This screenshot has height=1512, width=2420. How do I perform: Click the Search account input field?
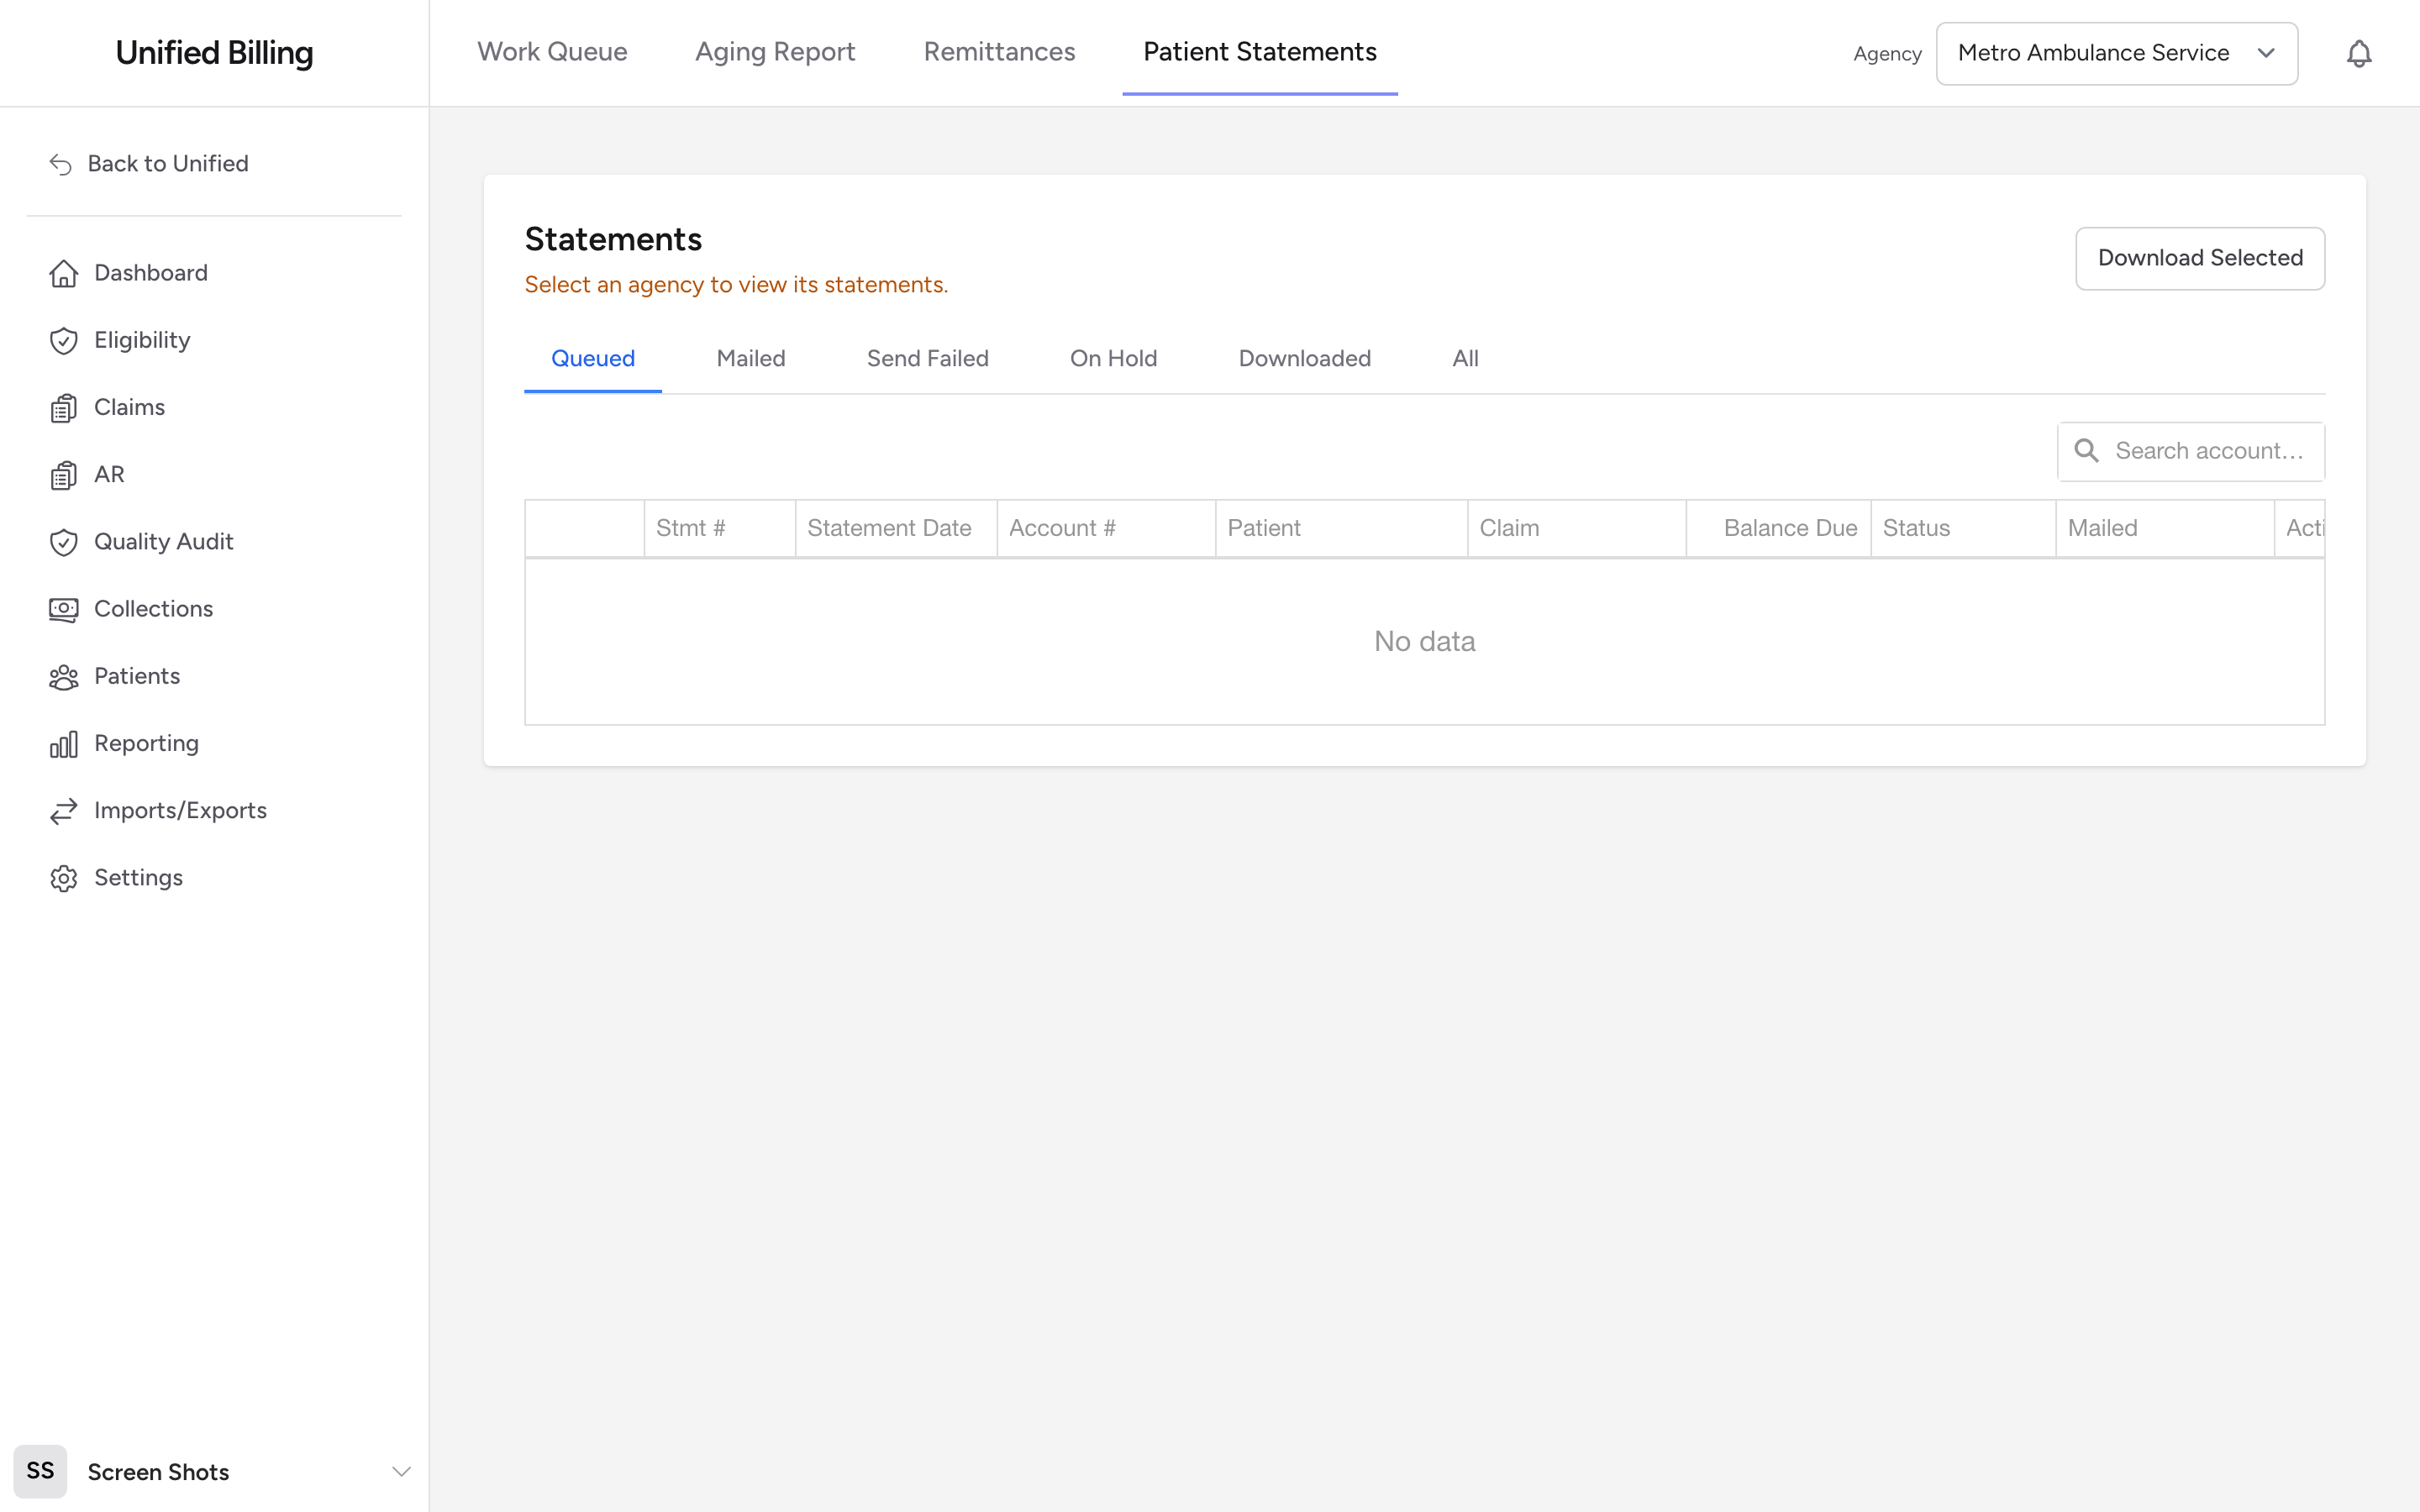click(2191, 451)
